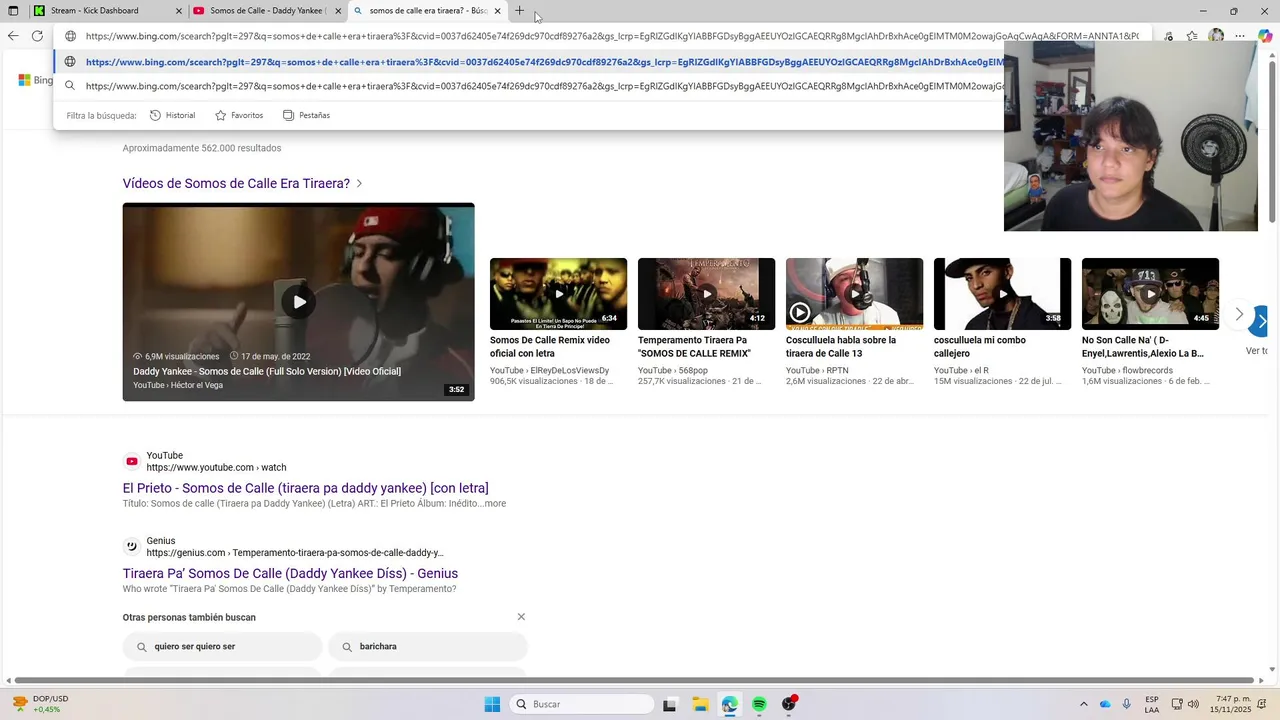Open Tiraera Pa' Somos De Calle Genius result
The height and width of the screenshot is (720, 1280).
click(290, 574)
